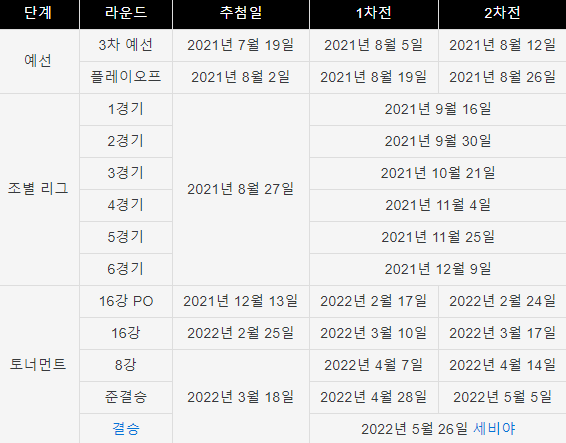Click the 16강 PO round cell
566x443 pixels.
pyautogui.click(x=126, y=301)
